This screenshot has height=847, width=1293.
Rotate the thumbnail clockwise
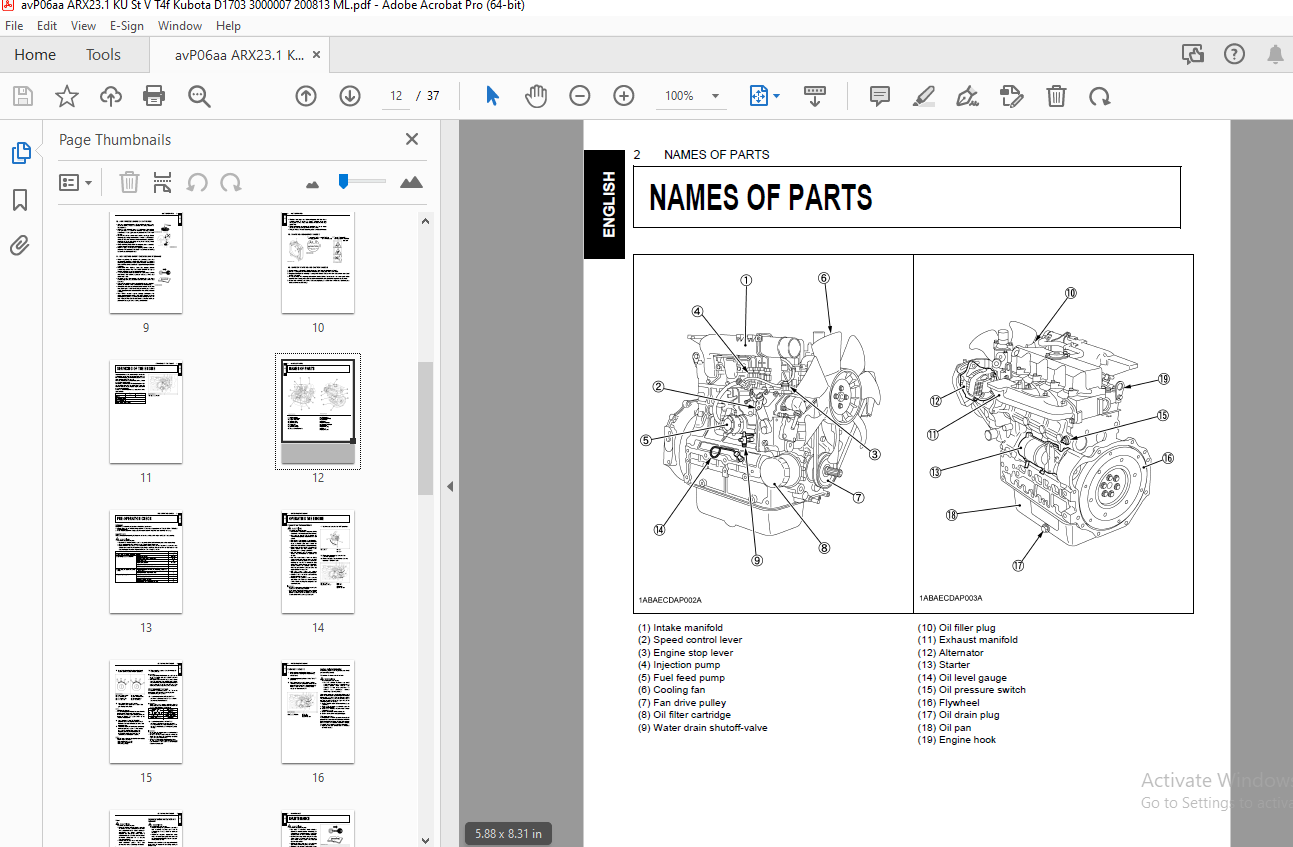(231, 182)
